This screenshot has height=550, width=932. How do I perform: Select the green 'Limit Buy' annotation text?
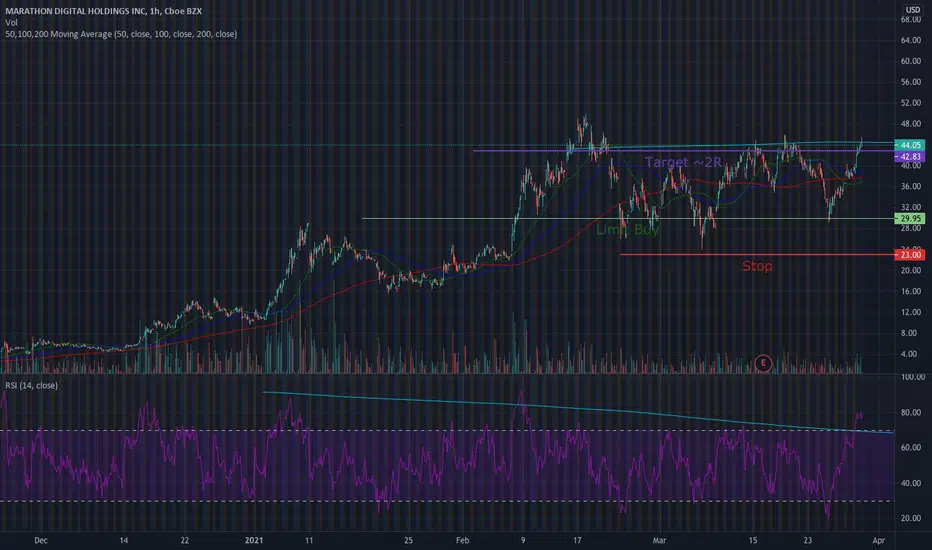point(628,230)
